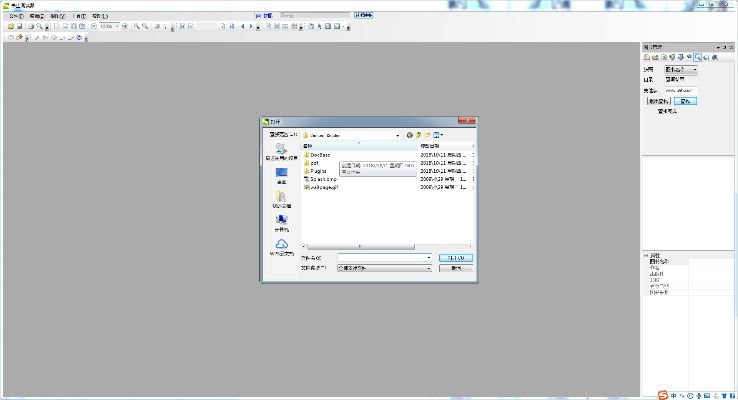
Task: Click the Cancel button in the file dialog
Action: (x=456, y=268)
